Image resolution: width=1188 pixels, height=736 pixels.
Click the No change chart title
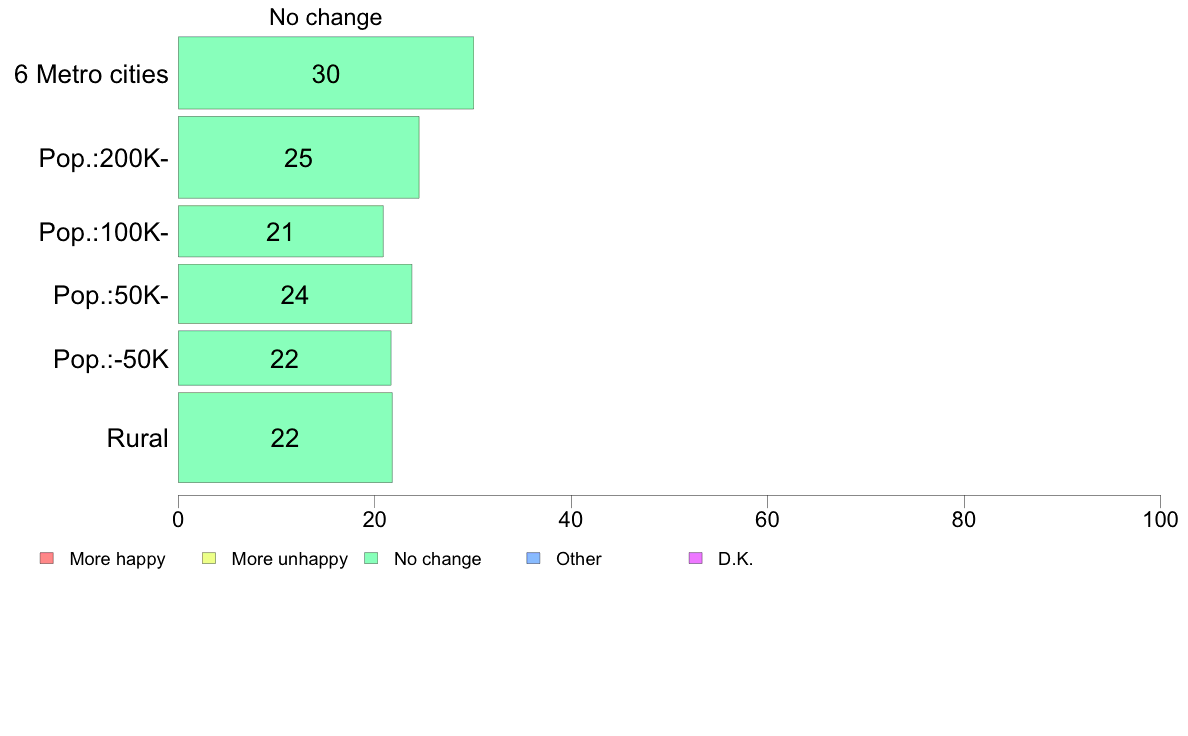click(326, 17)
